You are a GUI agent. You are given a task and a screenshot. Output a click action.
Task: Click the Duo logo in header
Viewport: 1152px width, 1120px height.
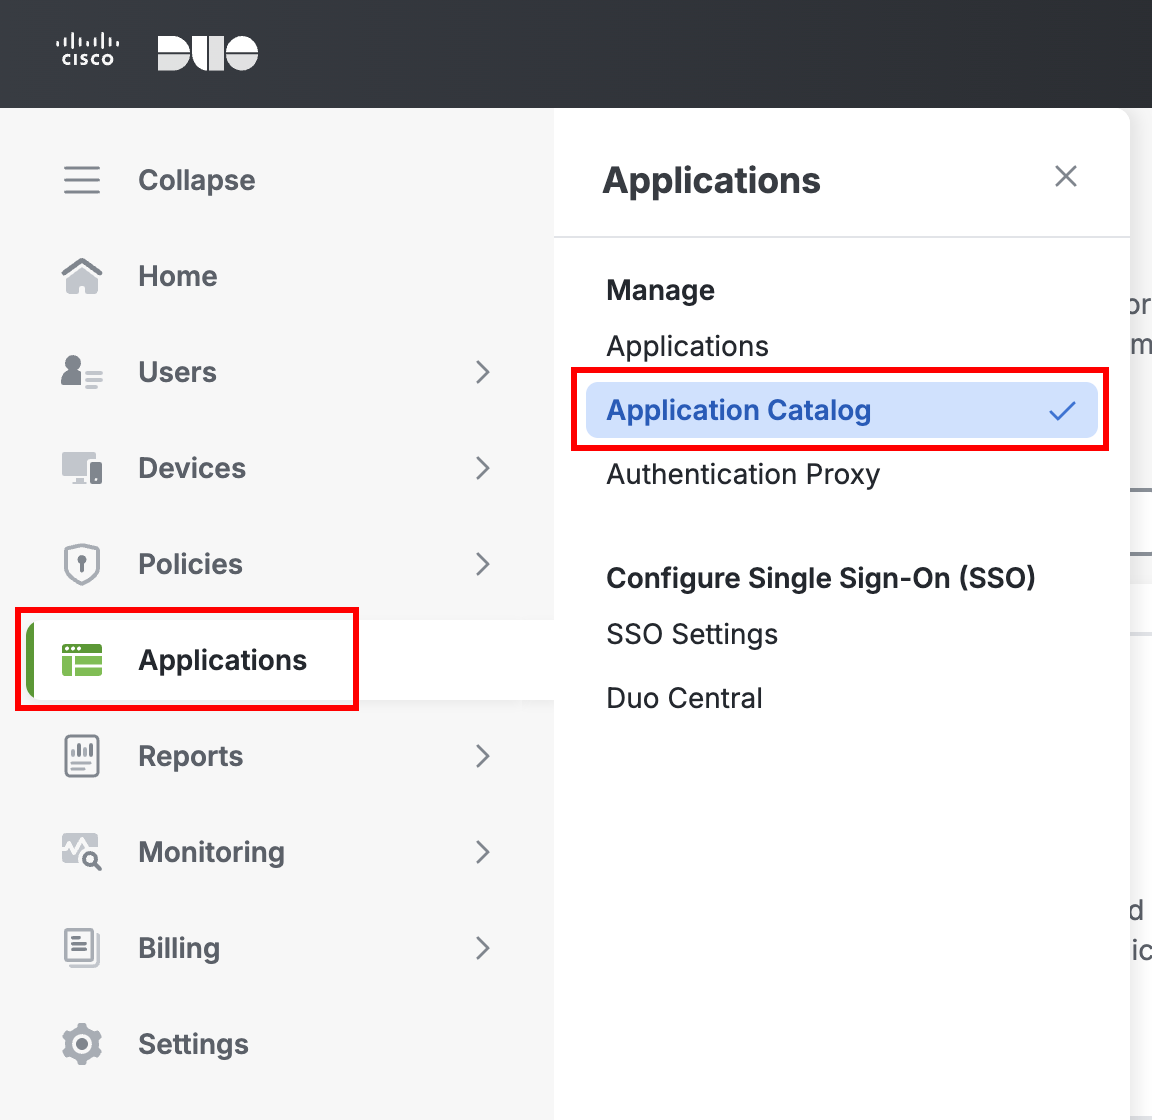point(208,53)
